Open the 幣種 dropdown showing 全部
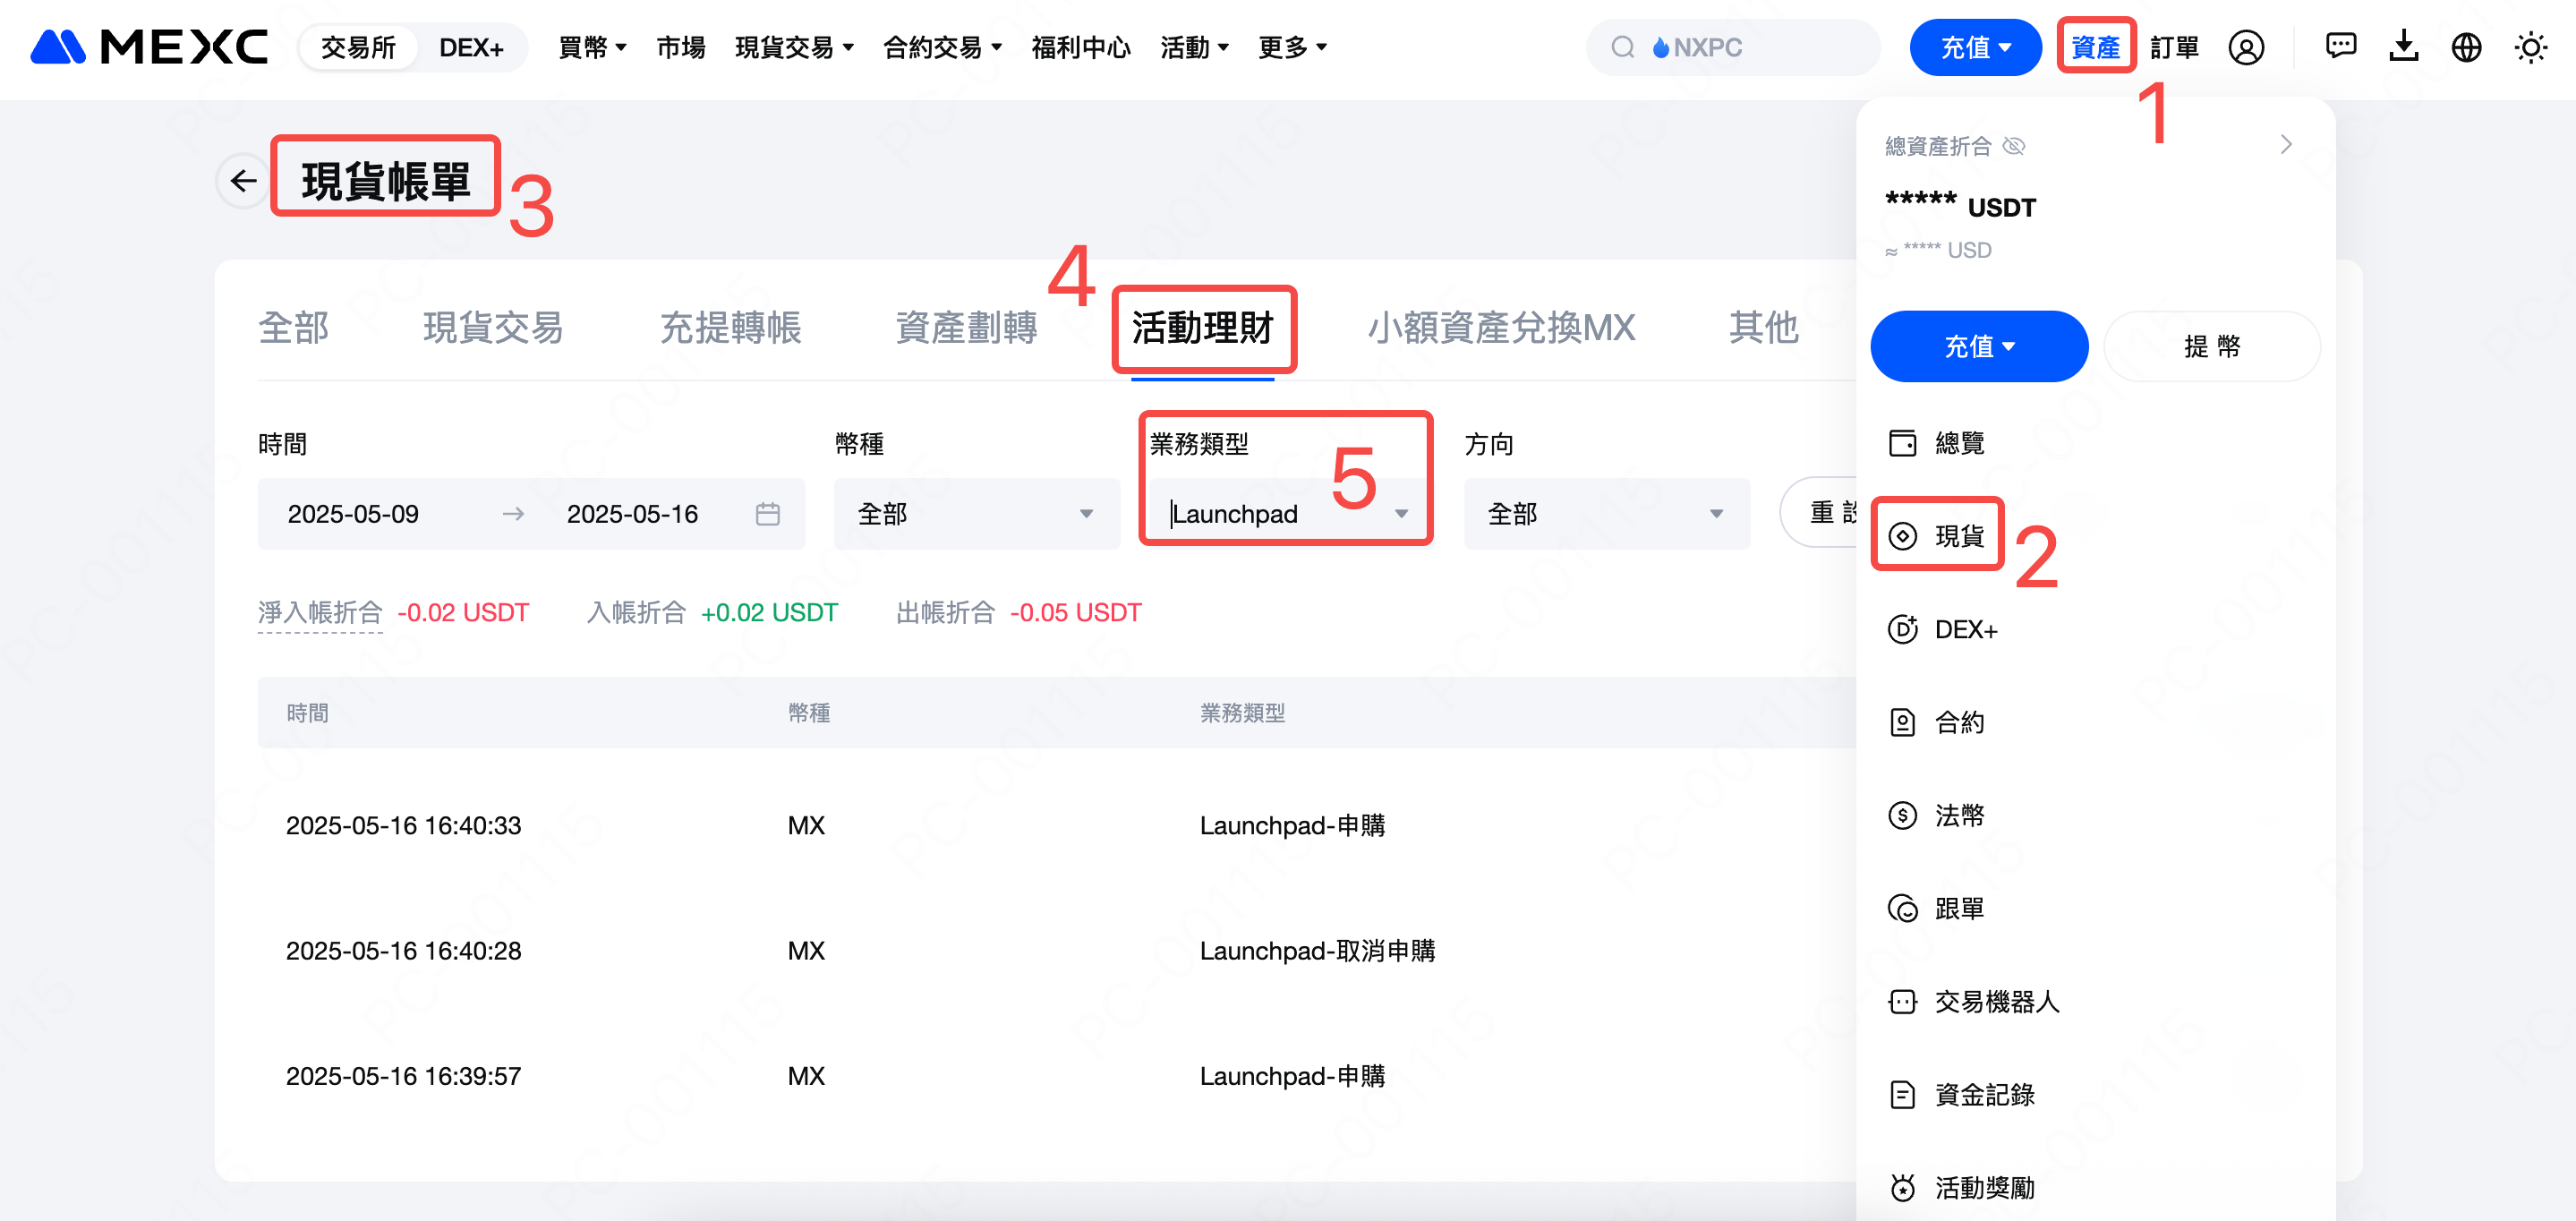The width and height of the screenshot is (2576, 1221). [976, 514]
